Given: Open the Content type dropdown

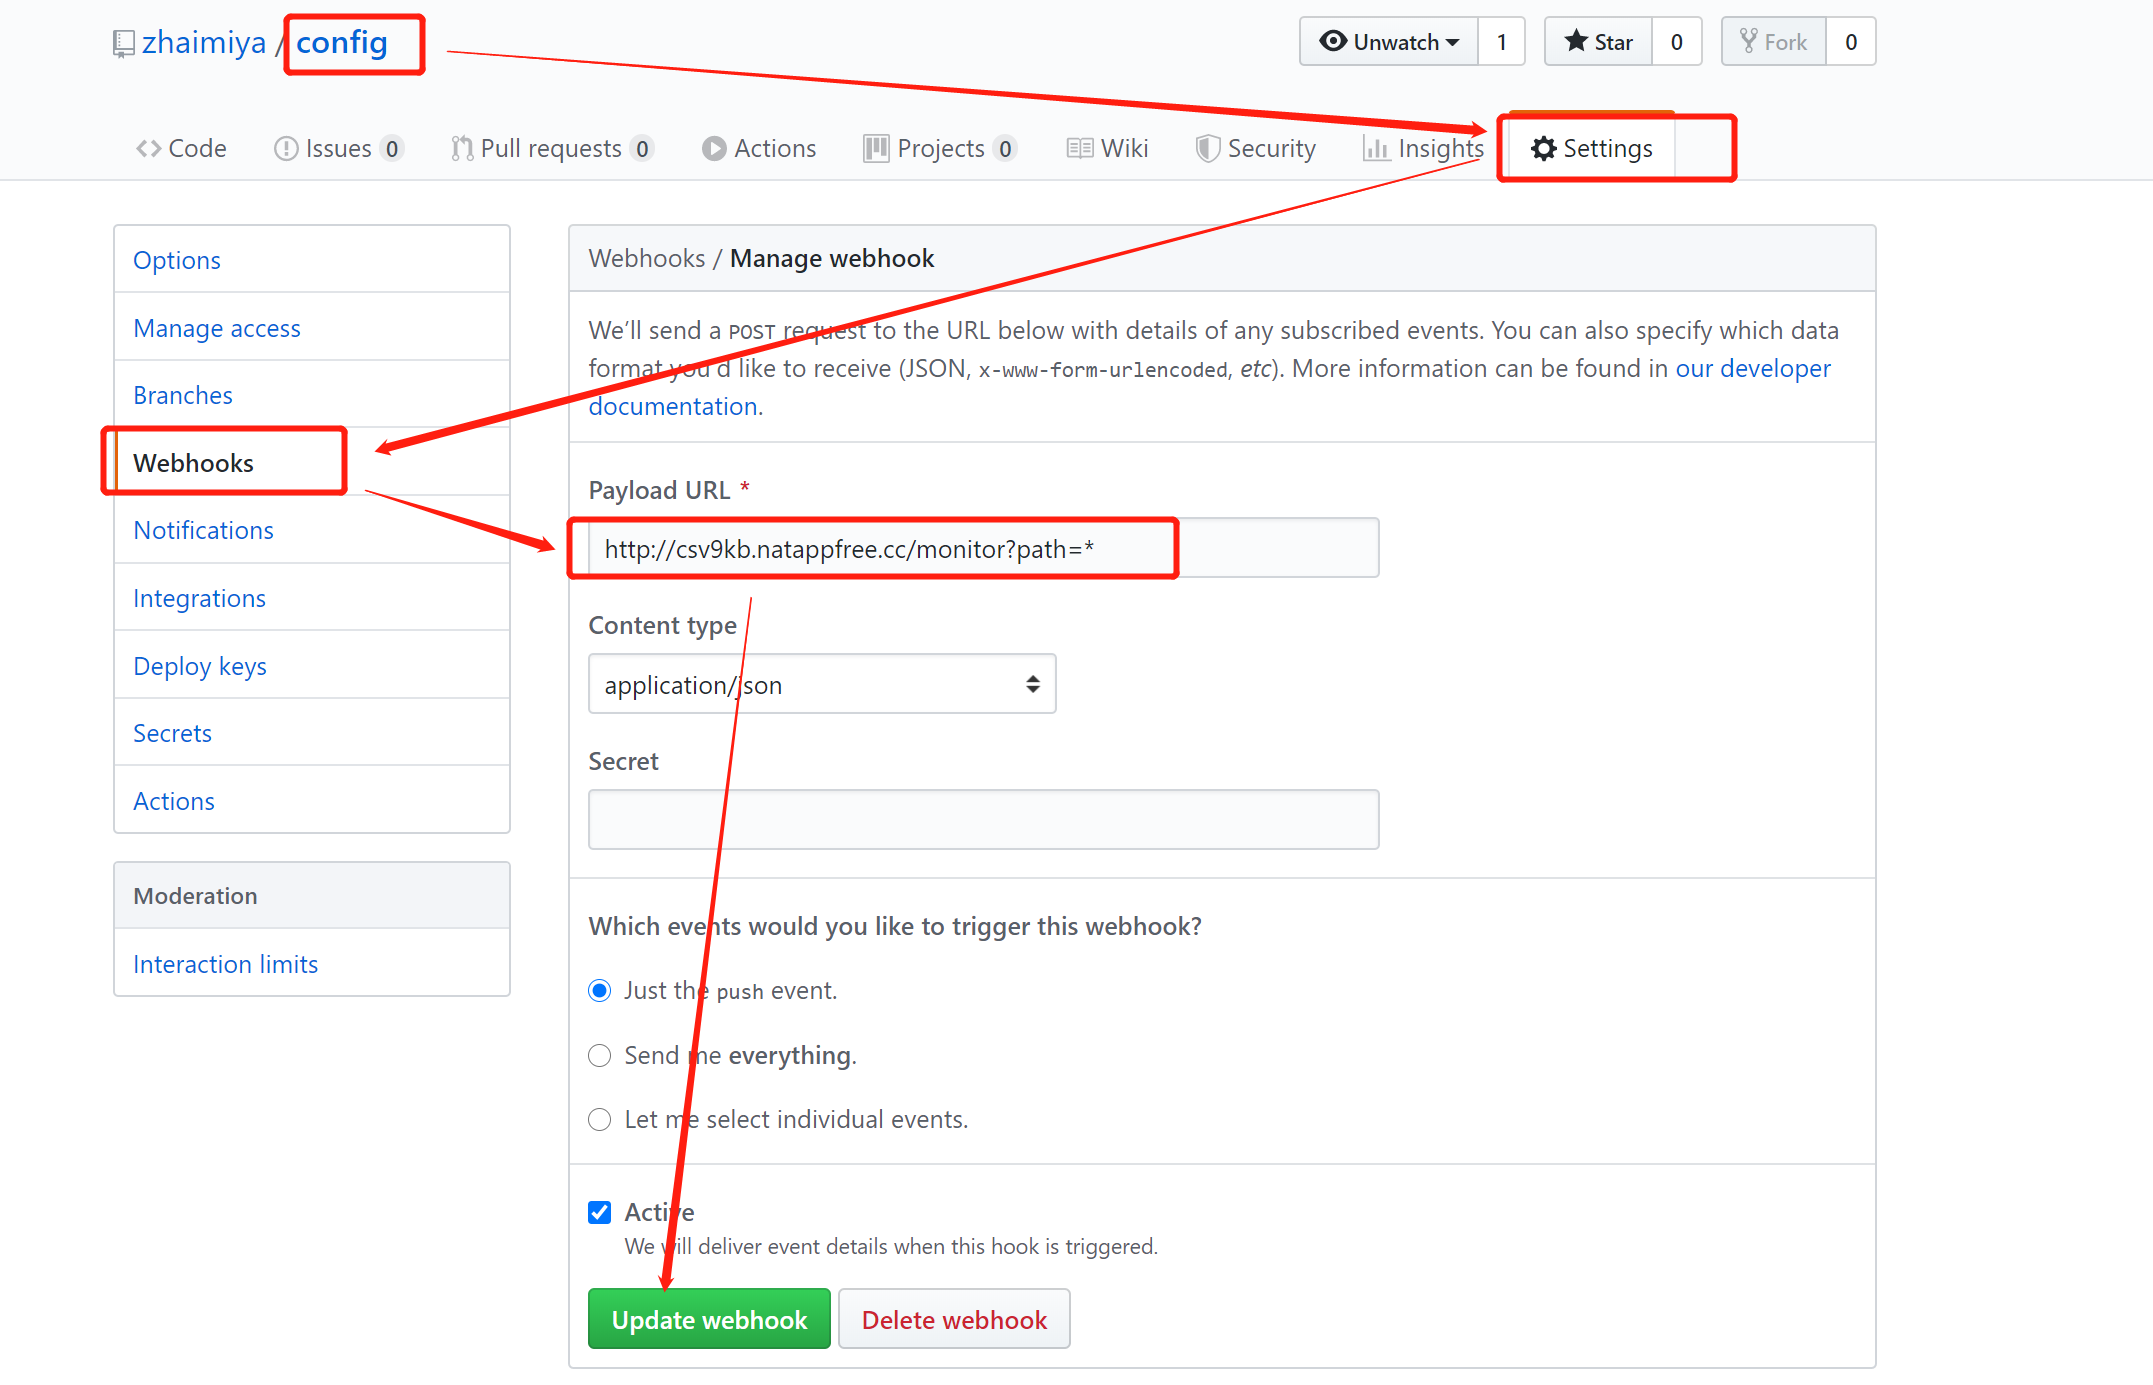Looking at the screenshot, I should [x=821, y=685].
